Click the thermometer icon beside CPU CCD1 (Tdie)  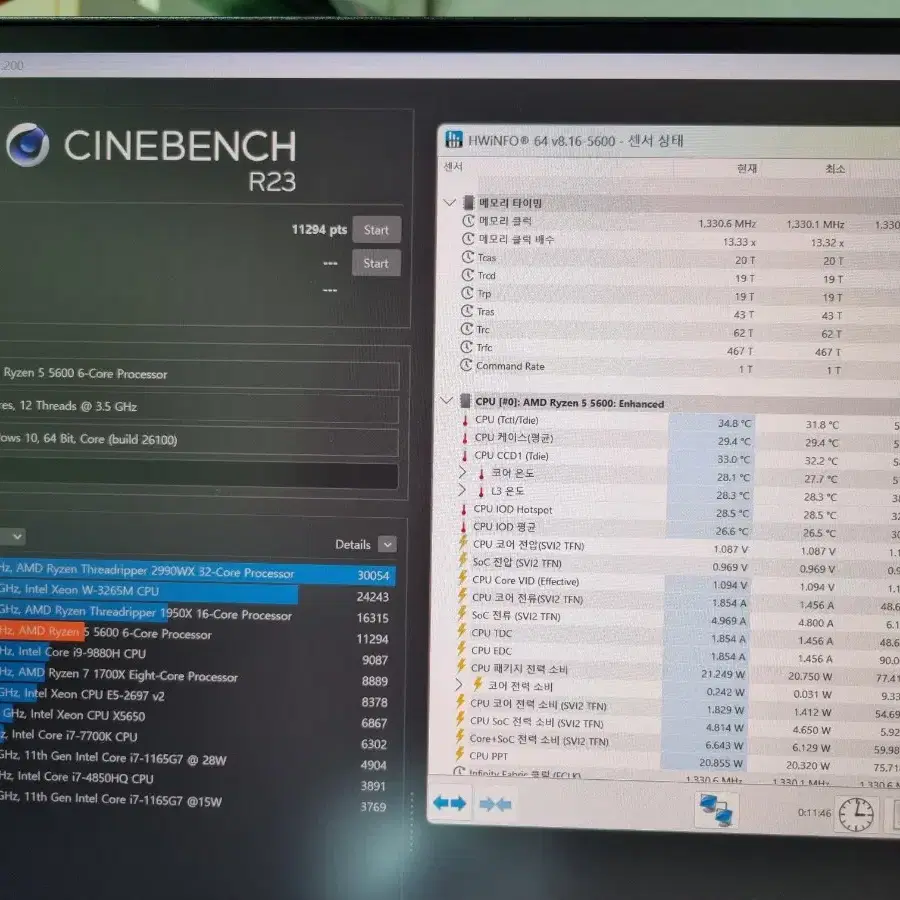[x=464, y=456]
